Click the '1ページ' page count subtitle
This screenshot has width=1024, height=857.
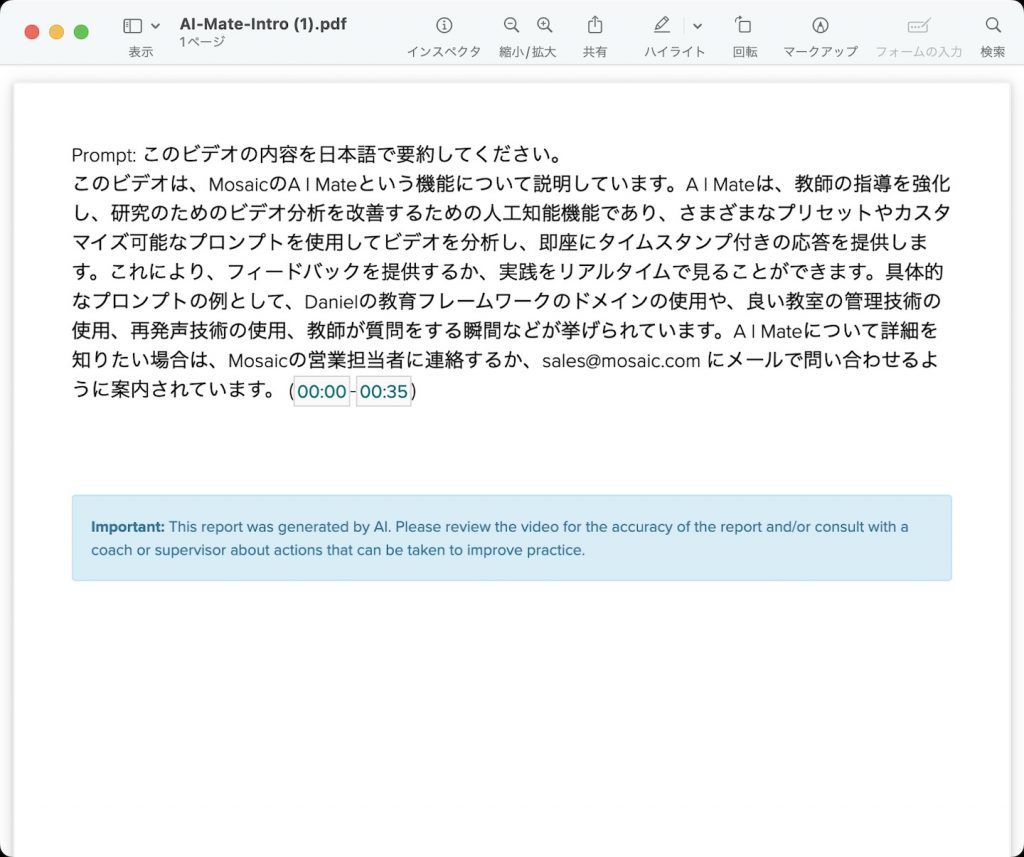pyautogui.click(x=202, y=42)
